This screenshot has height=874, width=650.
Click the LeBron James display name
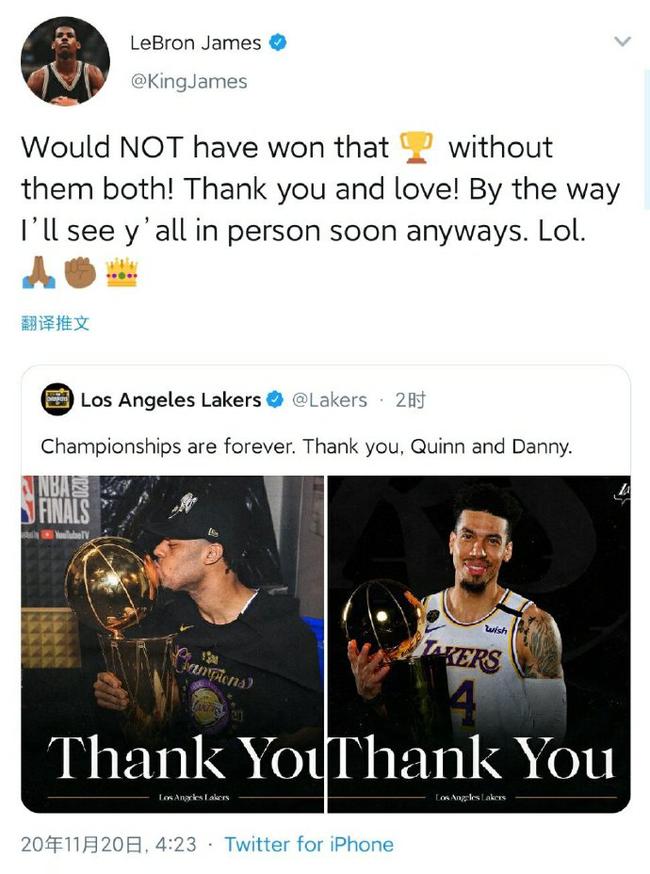click(196, 43)
